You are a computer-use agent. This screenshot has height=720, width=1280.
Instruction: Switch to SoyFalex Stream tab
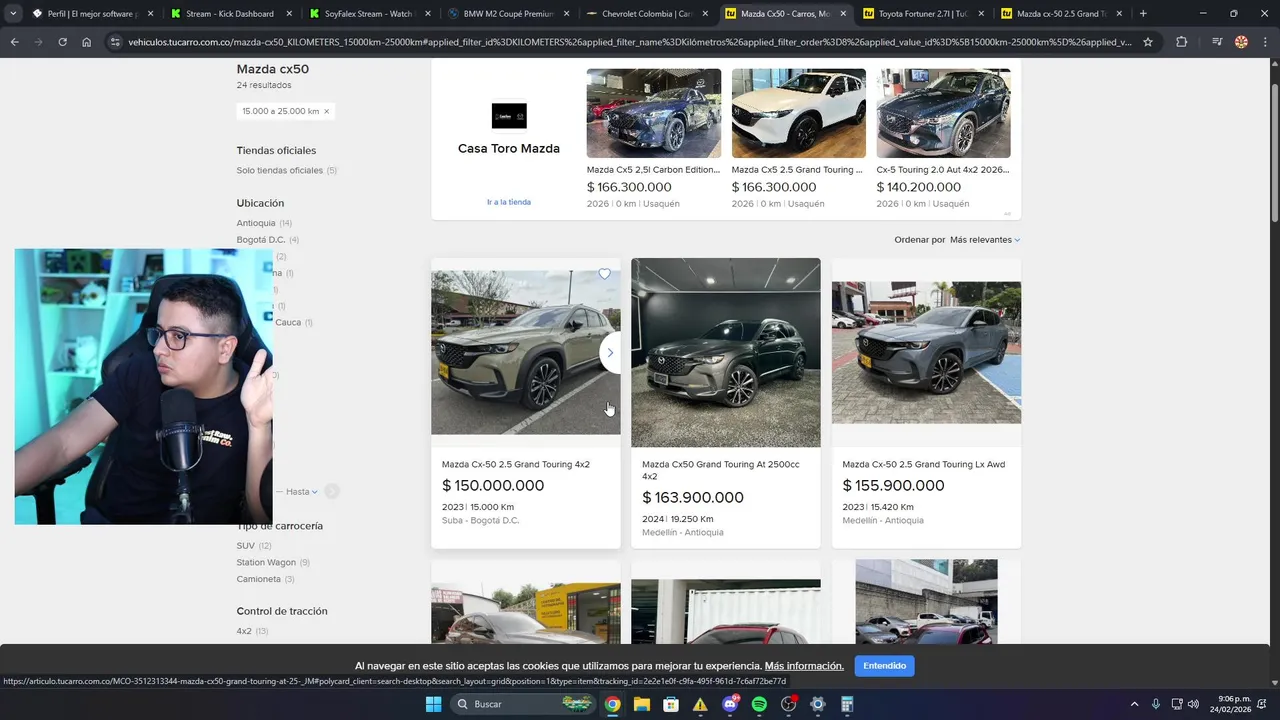[x=366, y=14]
